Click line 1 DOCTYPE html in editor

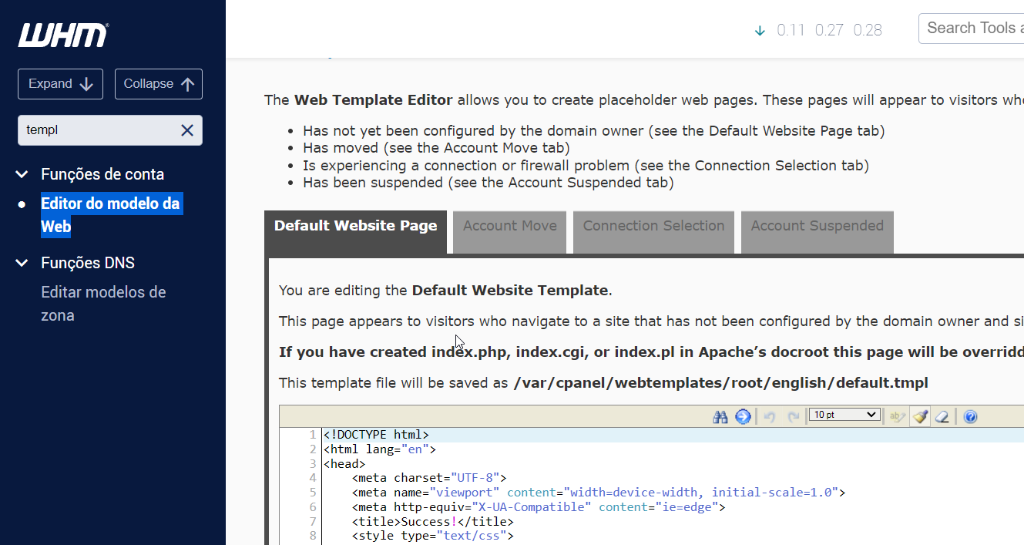pyautogui.click(x=377, y=435)
